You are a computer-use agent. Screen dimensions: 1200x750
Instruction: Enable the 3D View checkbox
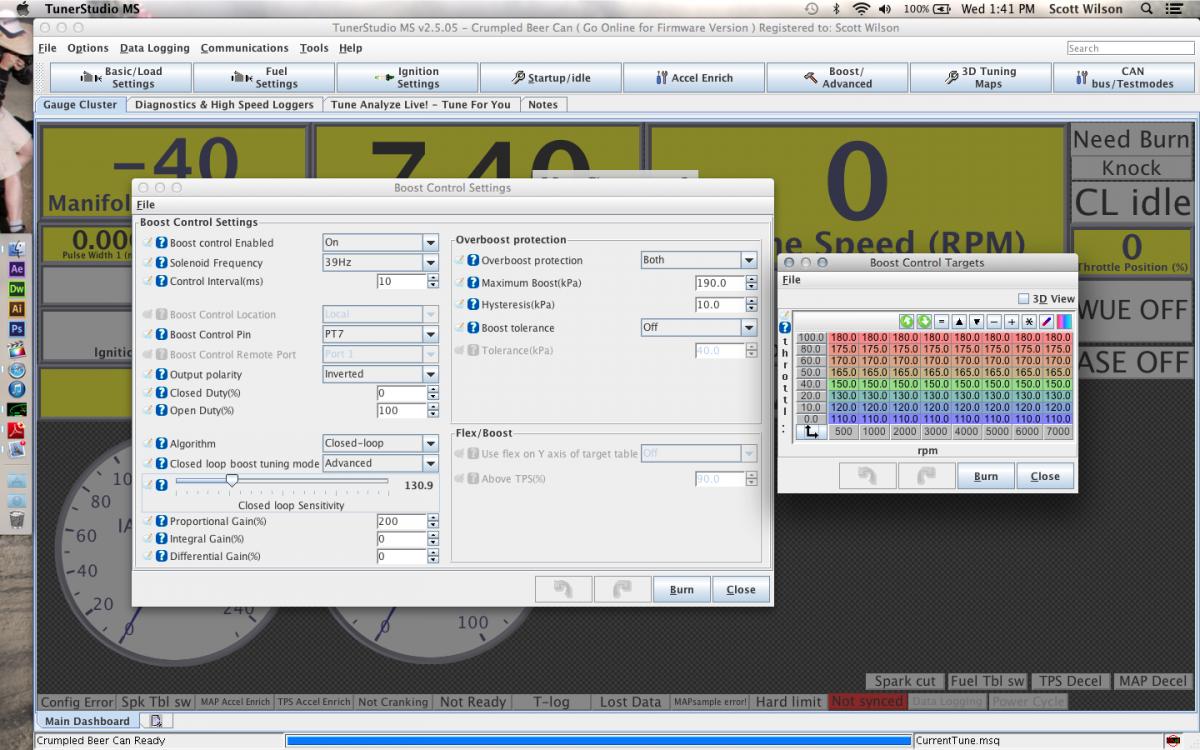[1023, 299]
